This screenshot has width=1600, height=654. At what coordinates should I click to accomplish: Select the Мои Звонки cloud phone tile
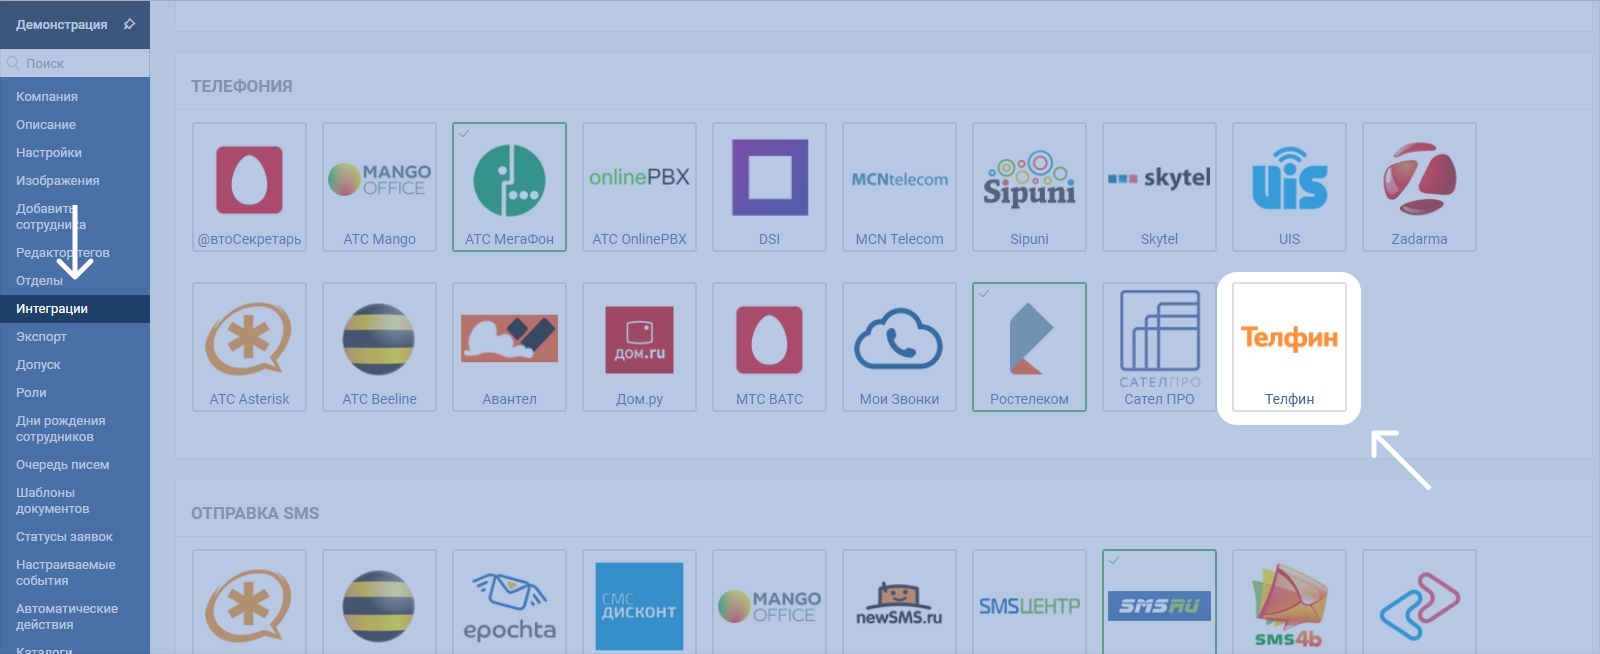[x=899, y=347]
